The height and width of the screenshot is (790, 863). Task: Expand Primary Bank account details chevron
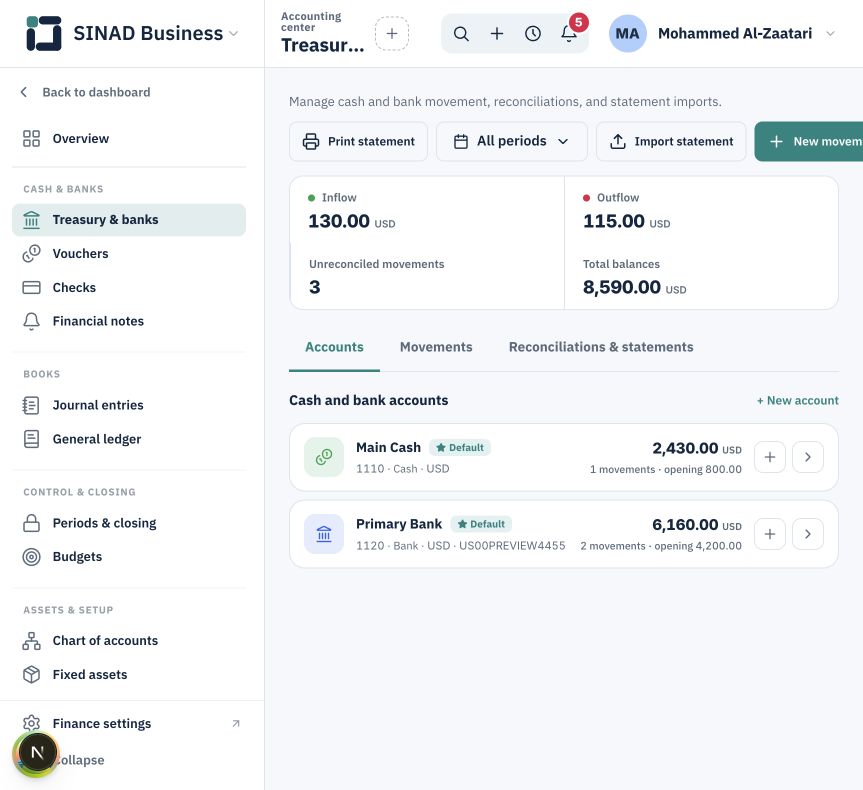point(807,534)
